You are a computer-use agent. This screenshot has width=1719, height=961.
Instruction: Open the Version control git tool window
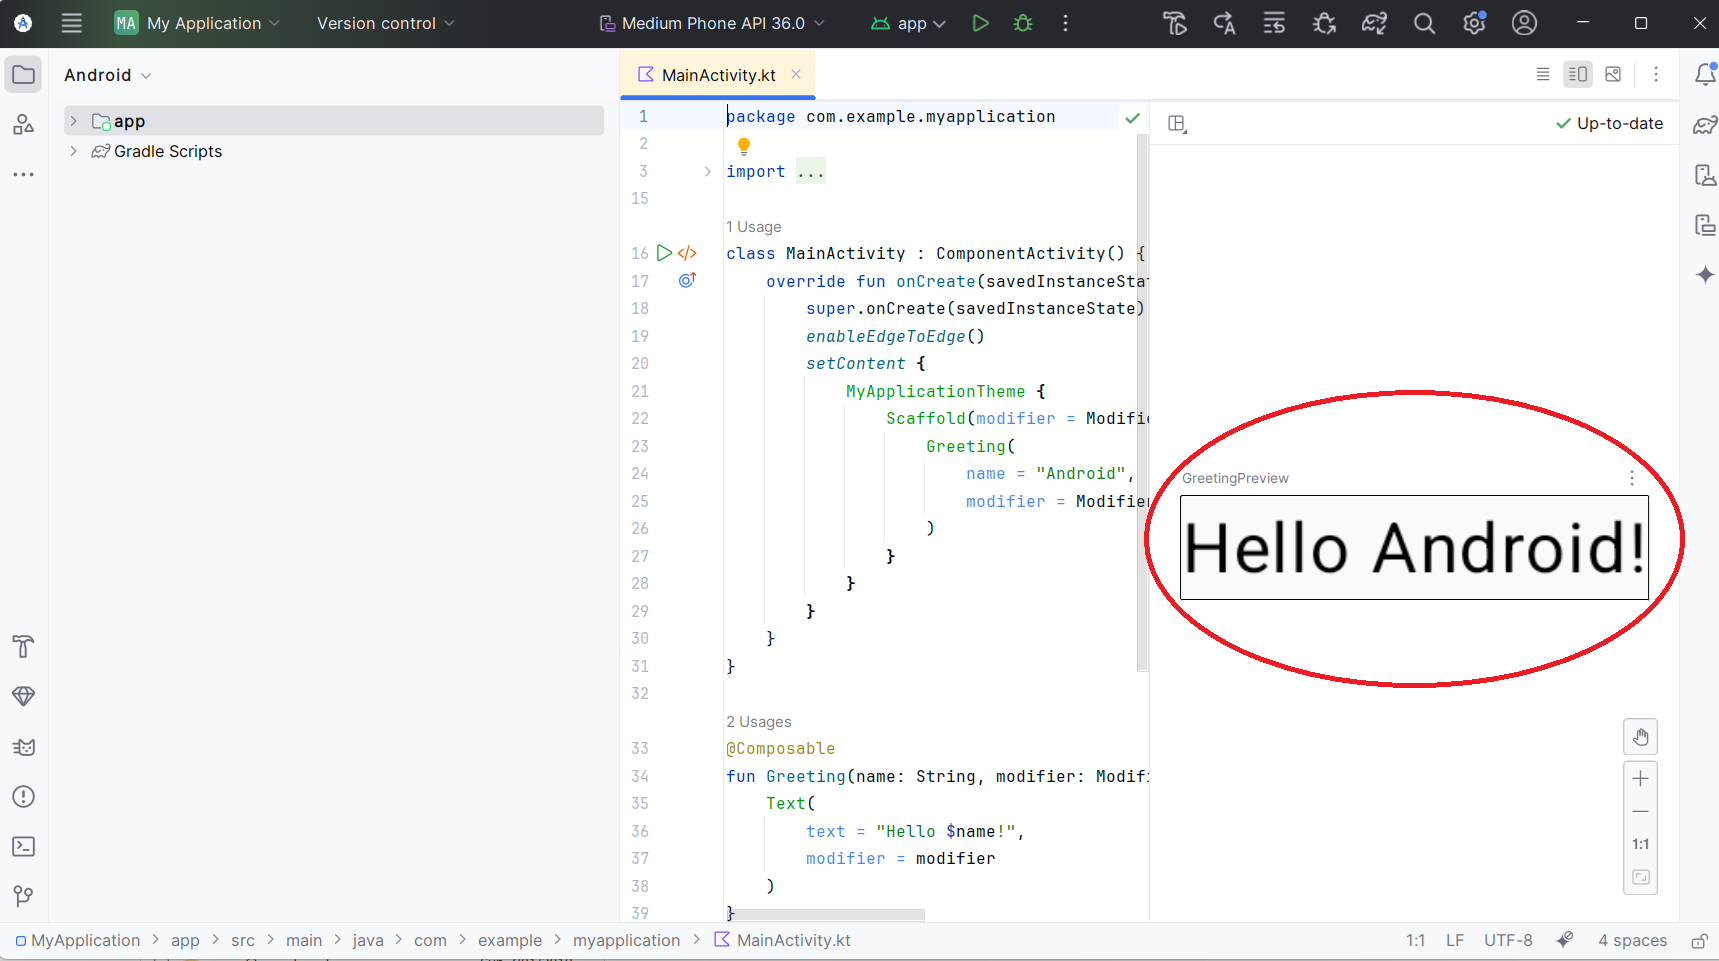point(24,896)
